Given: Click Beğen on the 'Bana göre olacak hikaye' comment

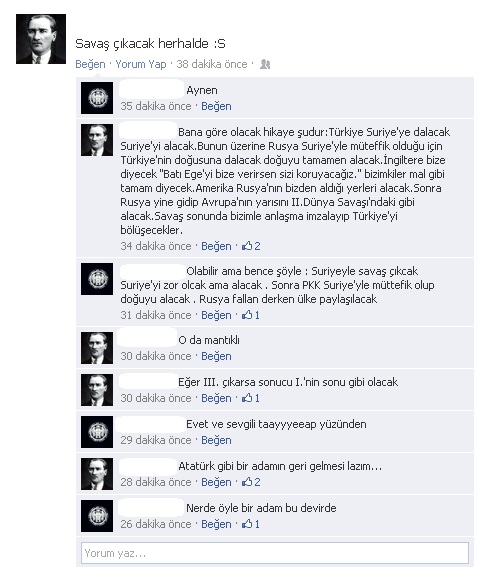Looking at the screenshot, I should tap(216, 246).
